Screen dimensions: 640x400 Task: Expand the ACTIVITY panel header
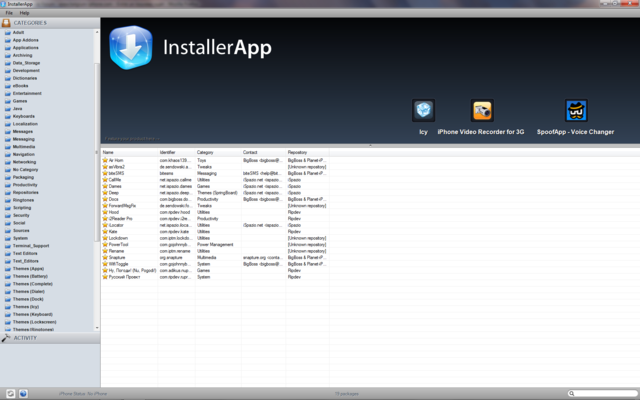pos(50,338)
